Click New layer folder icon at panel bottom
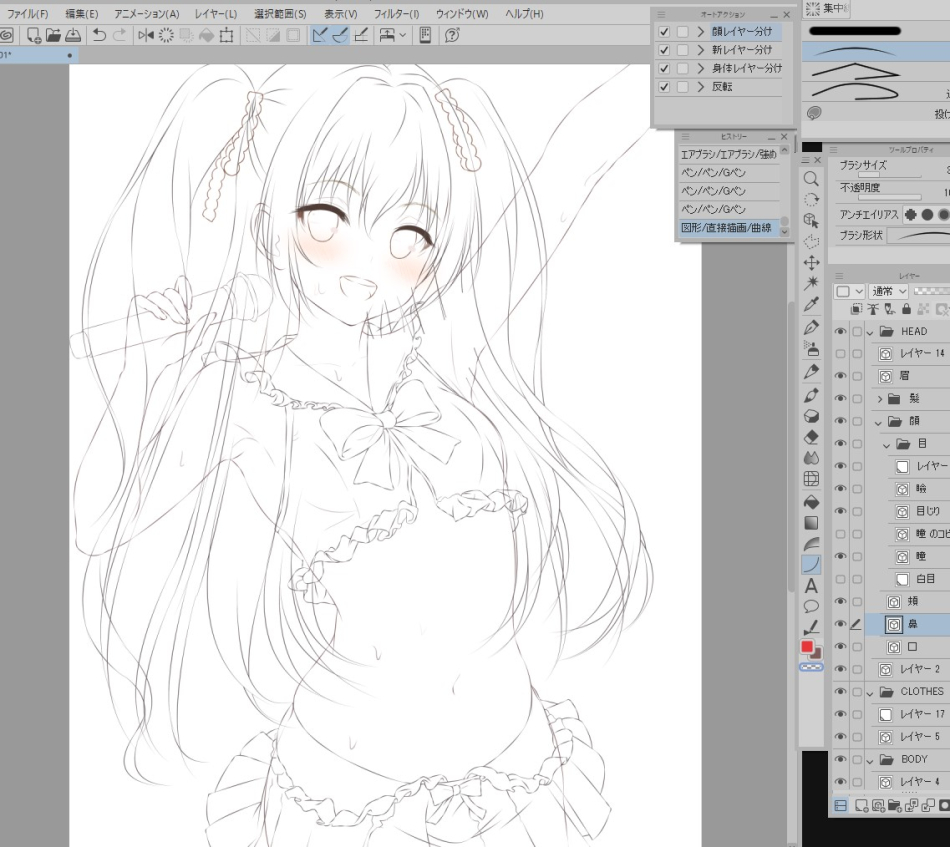The height and width of the screenshot is (847, 950). (894, 806)
